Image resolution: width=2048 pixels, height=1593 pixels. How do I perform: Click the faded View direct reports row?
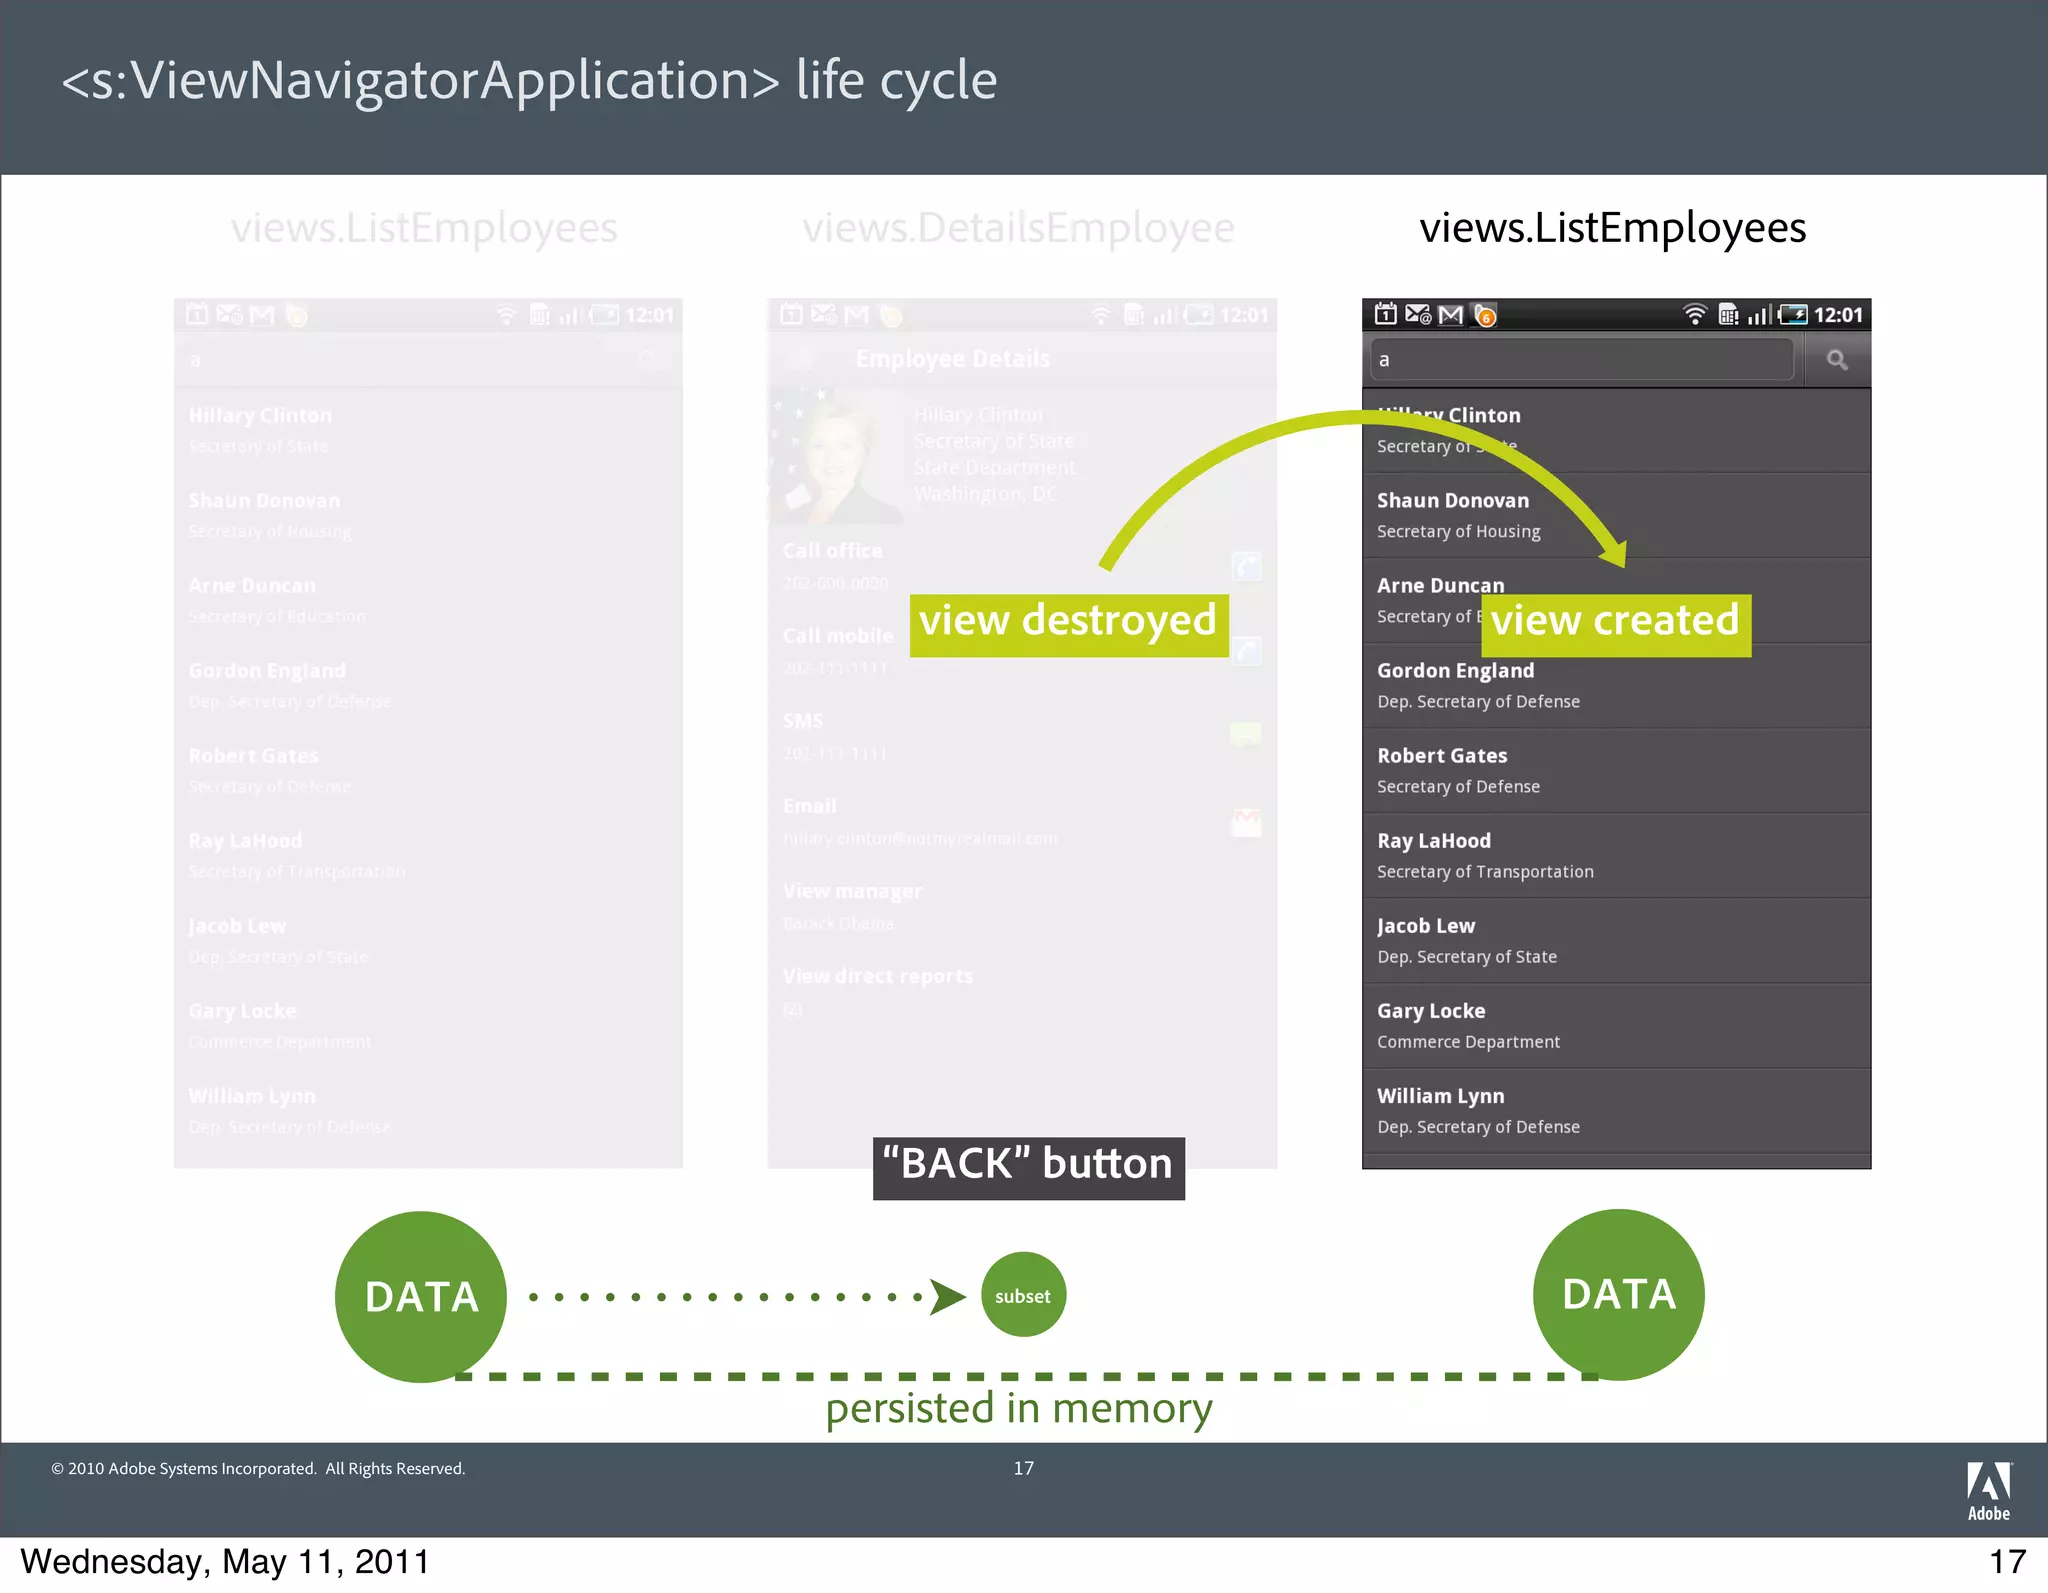click(1022, 991)
